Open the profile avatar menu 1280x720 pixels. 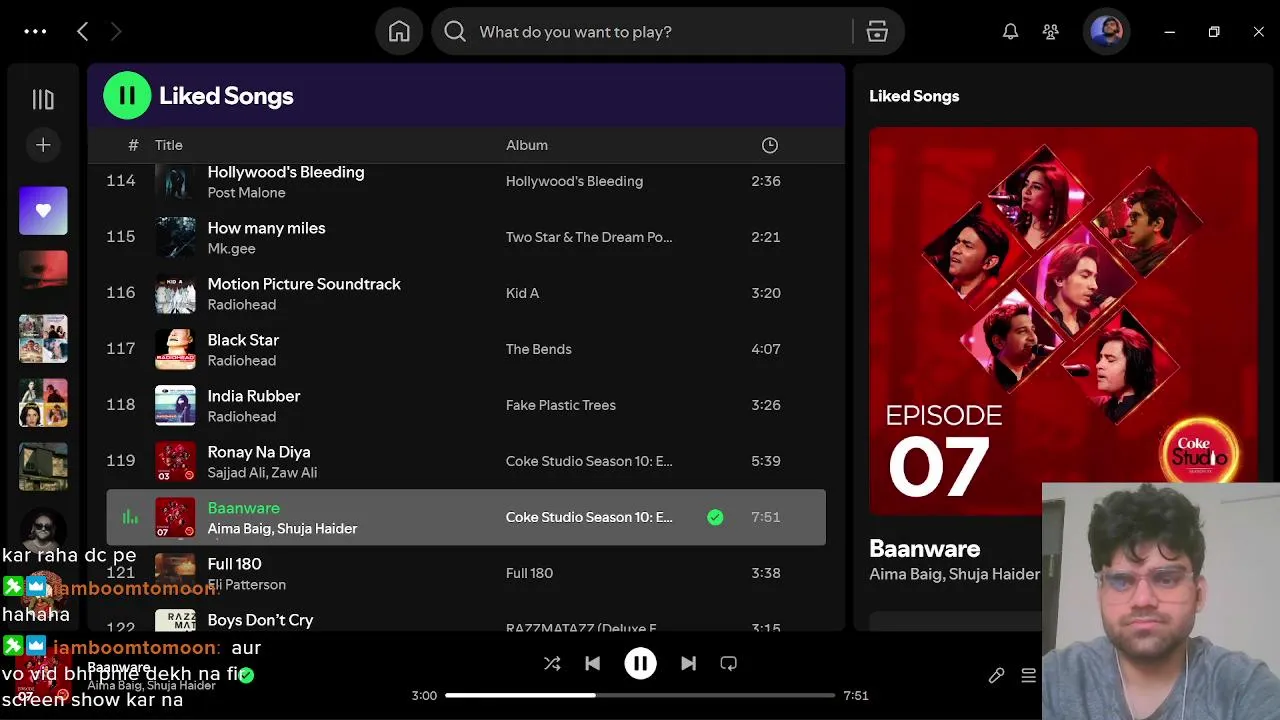pyautogui.click(x=1106, y=32)
